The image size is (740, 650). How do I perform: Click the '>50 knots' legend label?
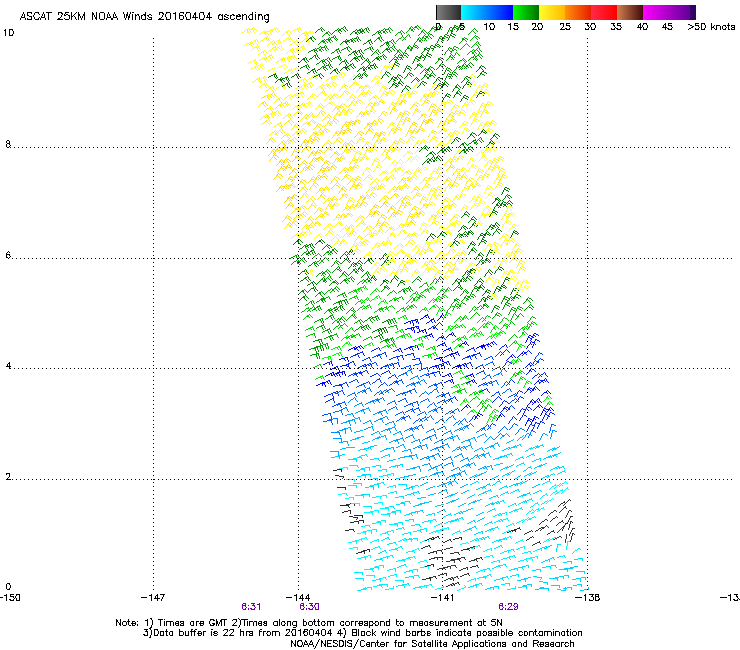711,27
